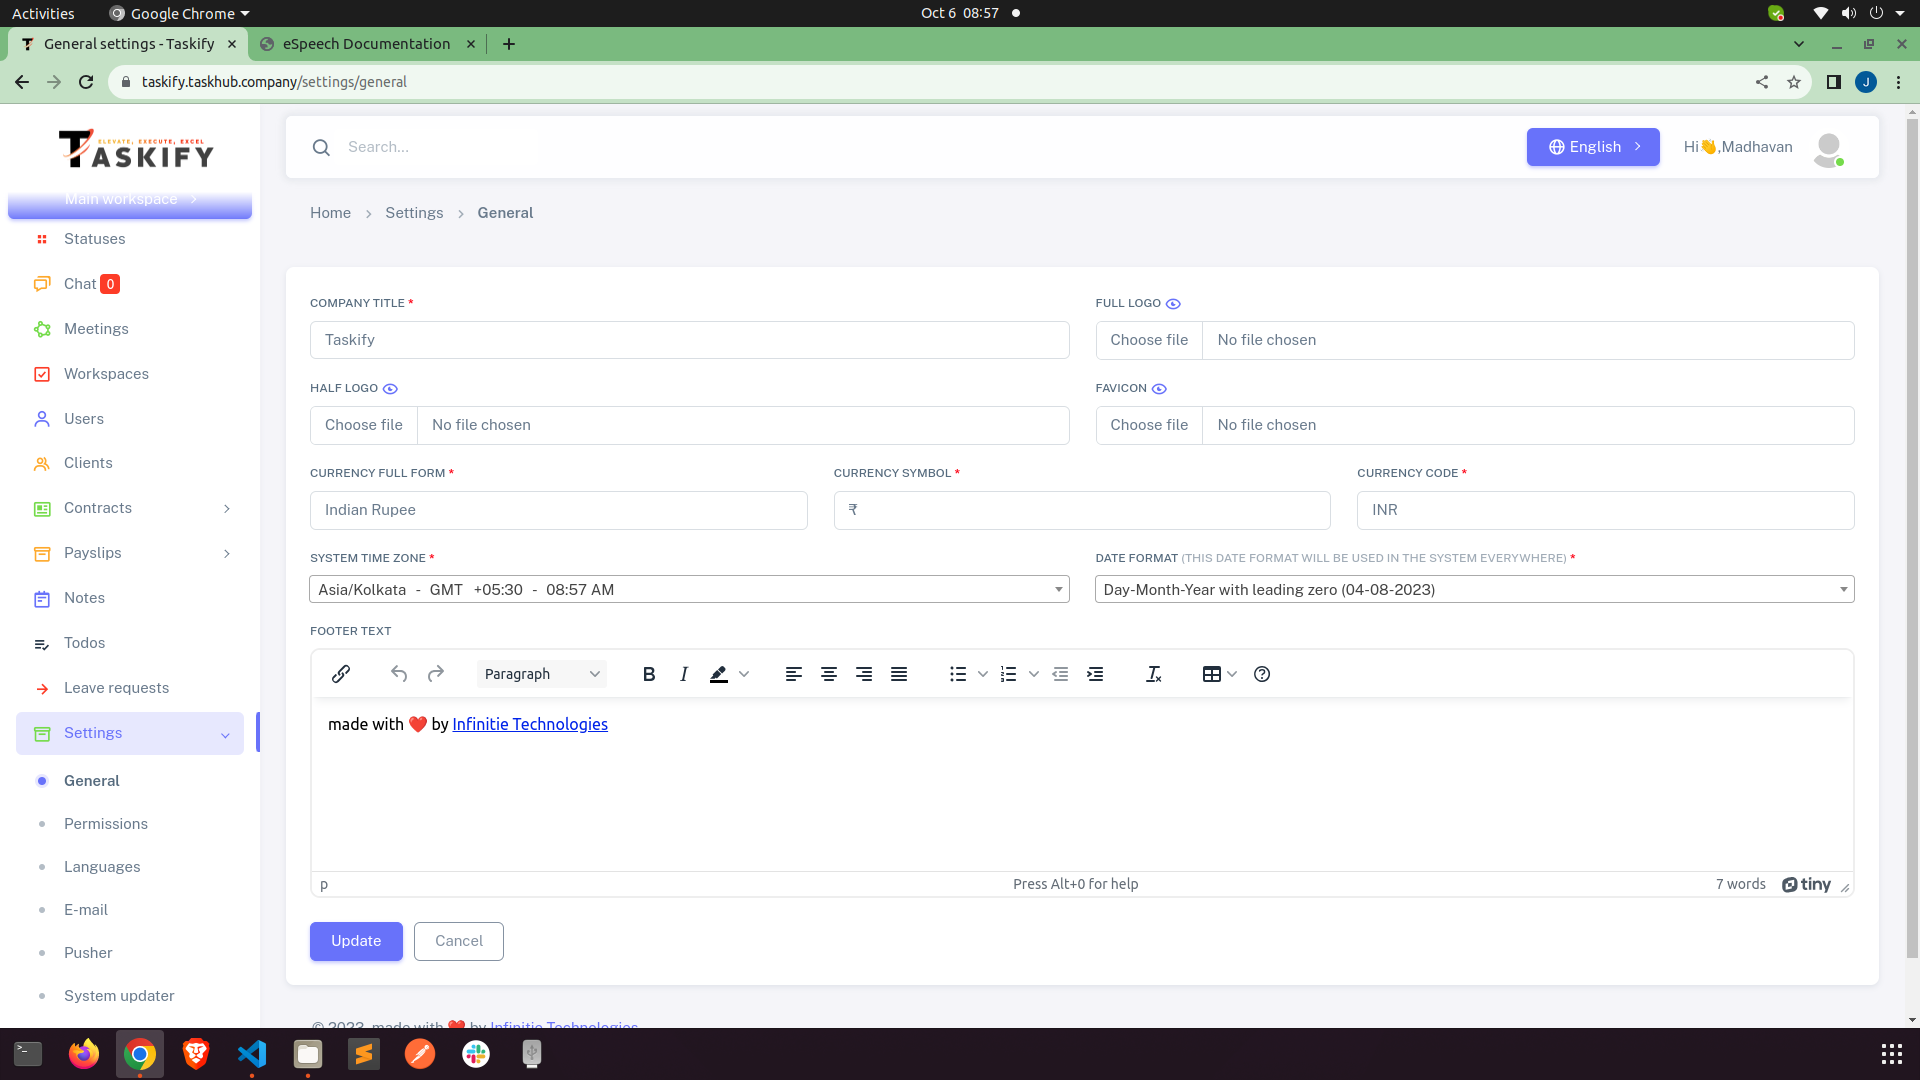The height and width of the screenshot is (1080, 1920).
Task: Click the increase indent icon
Action: pyautogui.click(x=1095, y=674)
